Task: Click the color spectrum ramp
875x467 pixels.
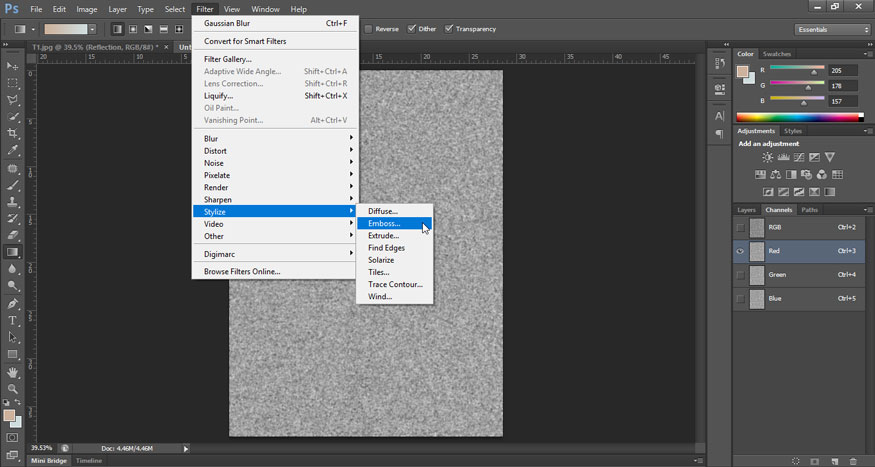Action: tap(799, 117)
